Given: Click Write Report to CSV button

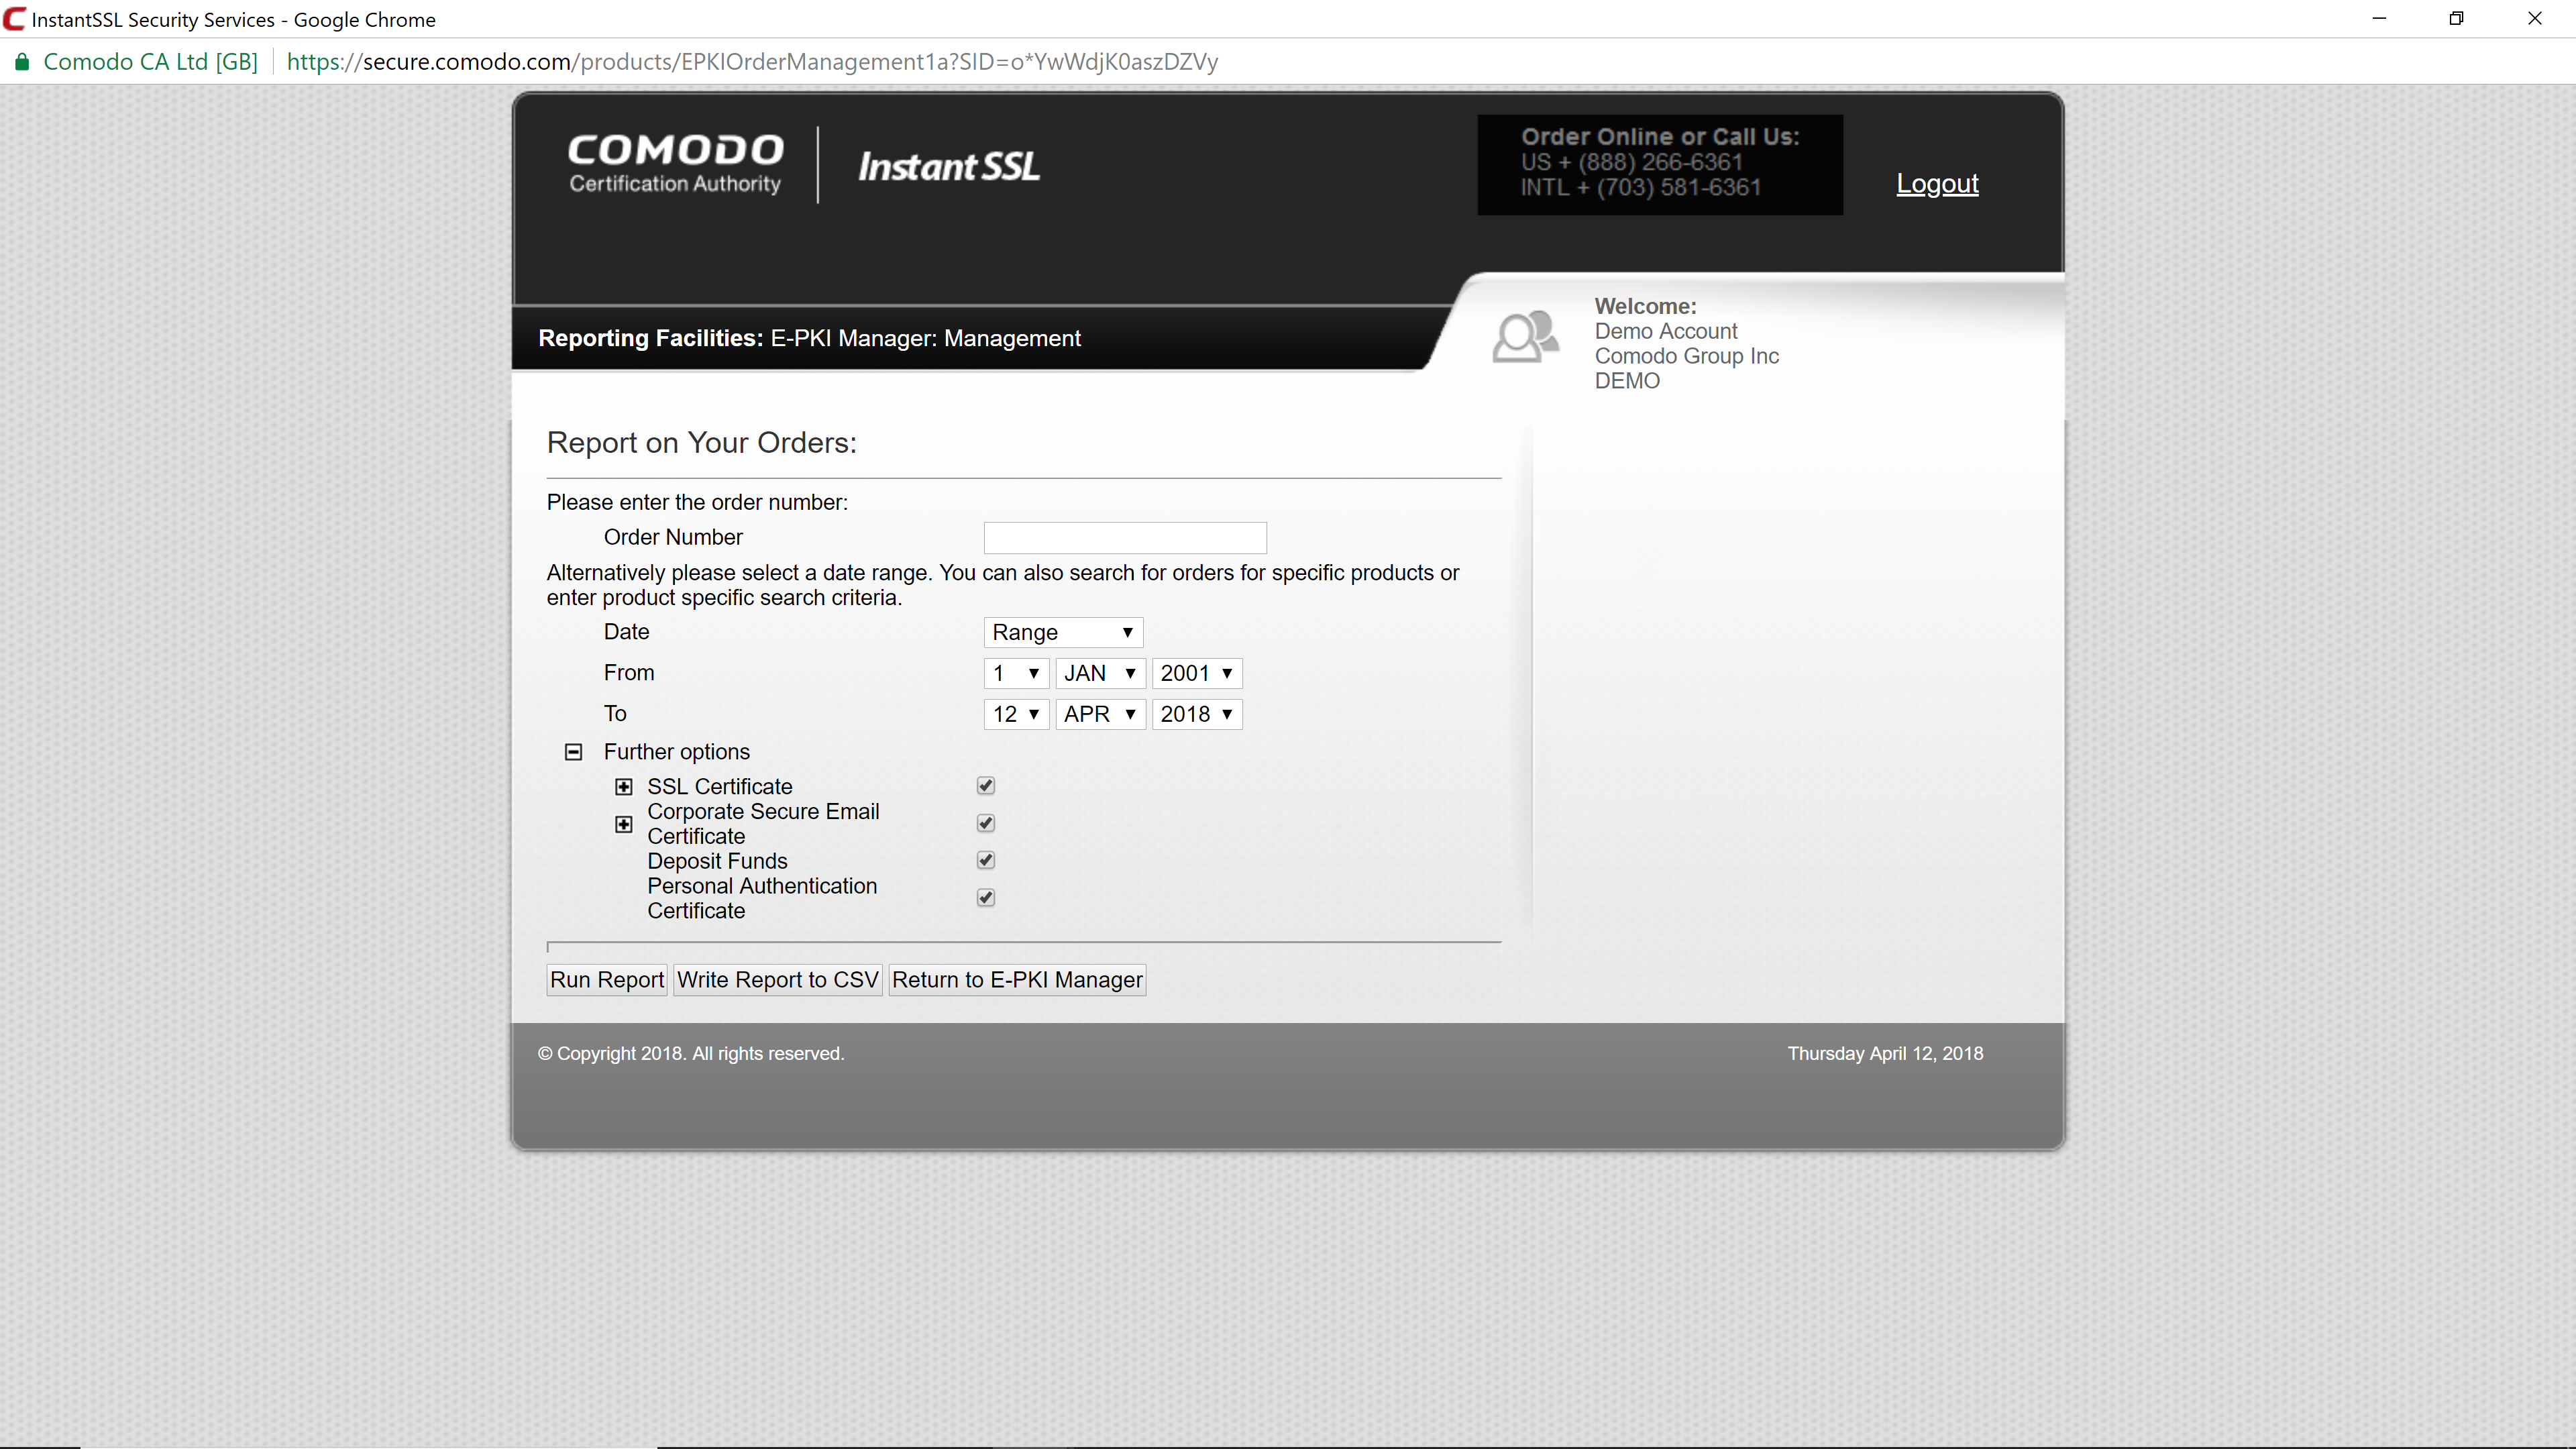Looking at the screenshot, I should click(x=778, y=980).
